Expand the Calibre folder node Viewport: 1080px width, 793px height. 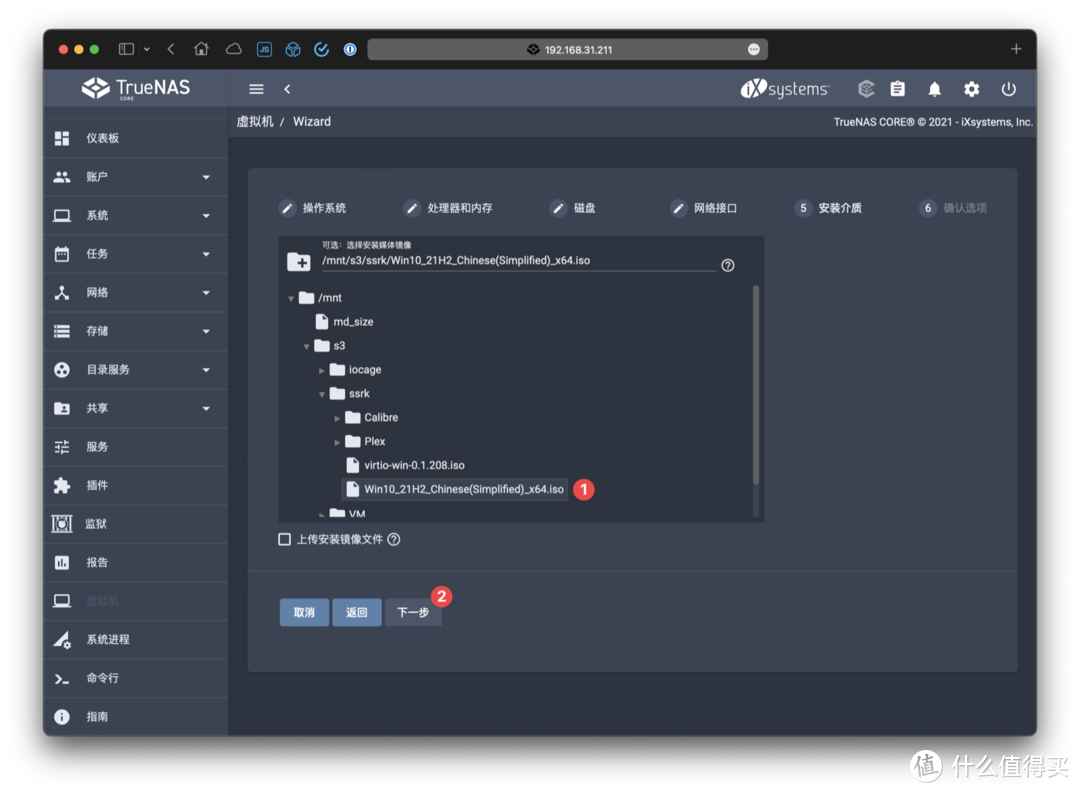tap(337, 418)
